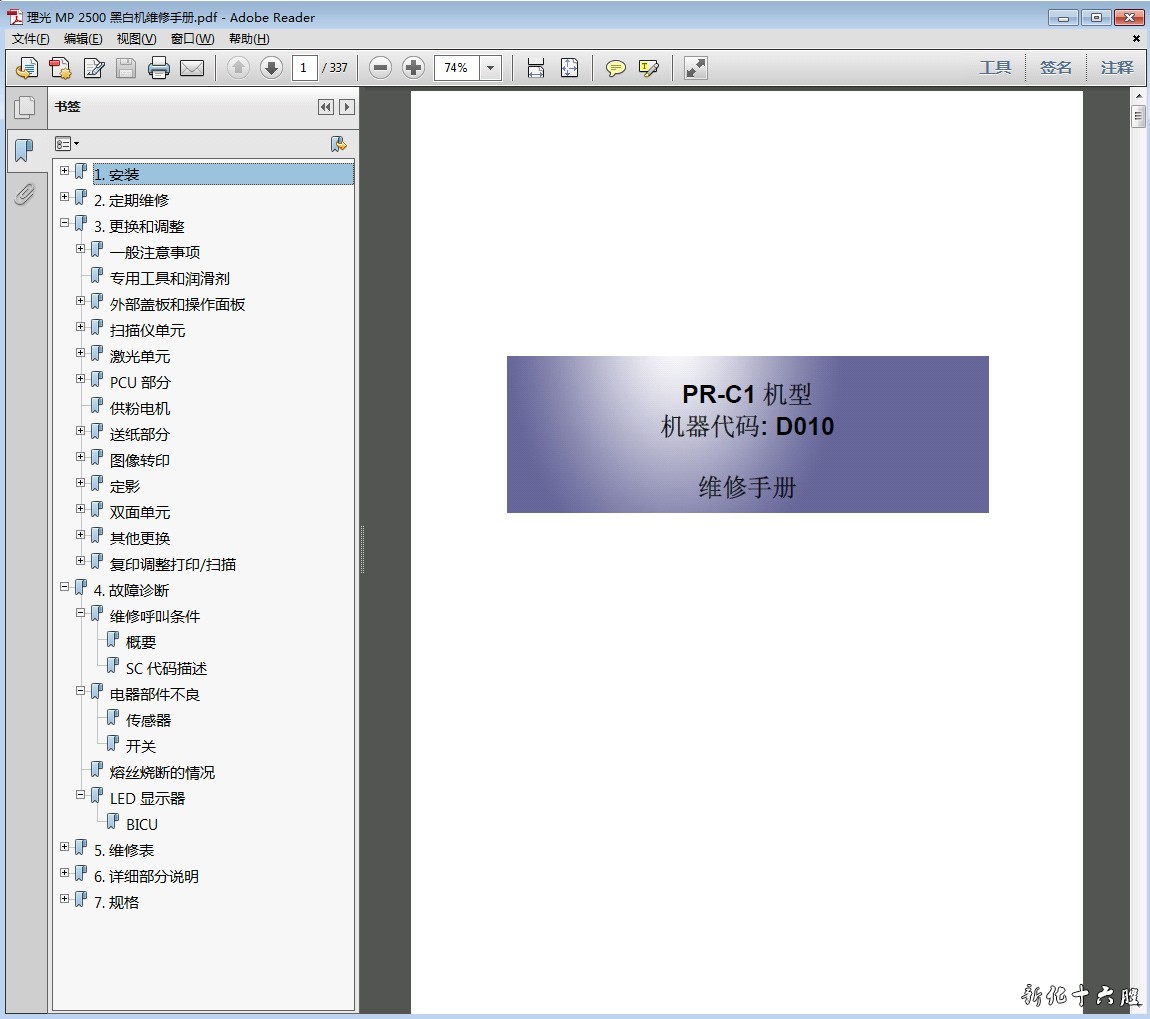This screenshot has height=1019, width=1150.
Task: Select the highlight text tool
Action: [x=649, y=68]
